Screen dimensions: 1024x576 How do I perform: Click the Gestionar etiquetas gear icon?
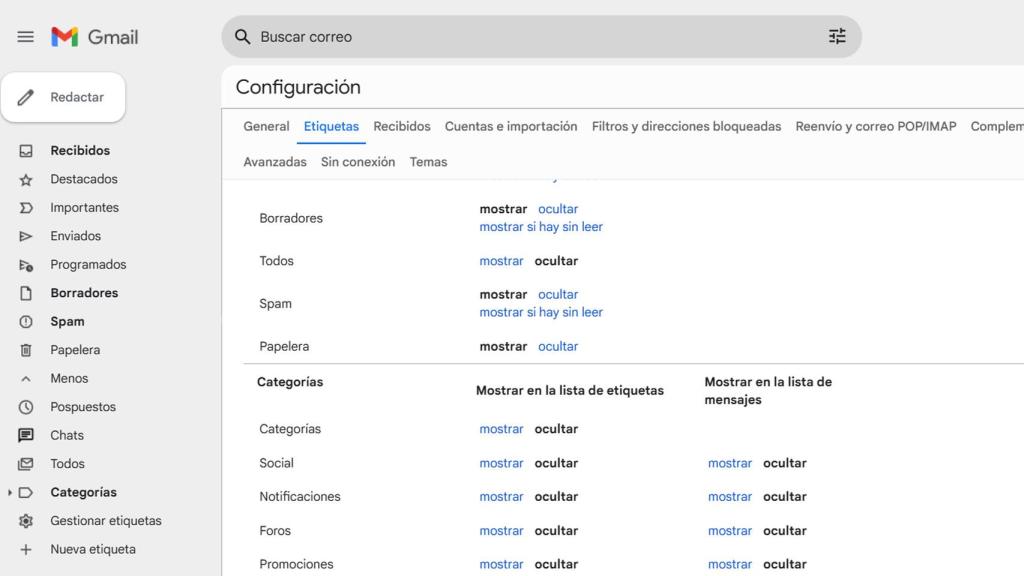(x=25, y=521)
